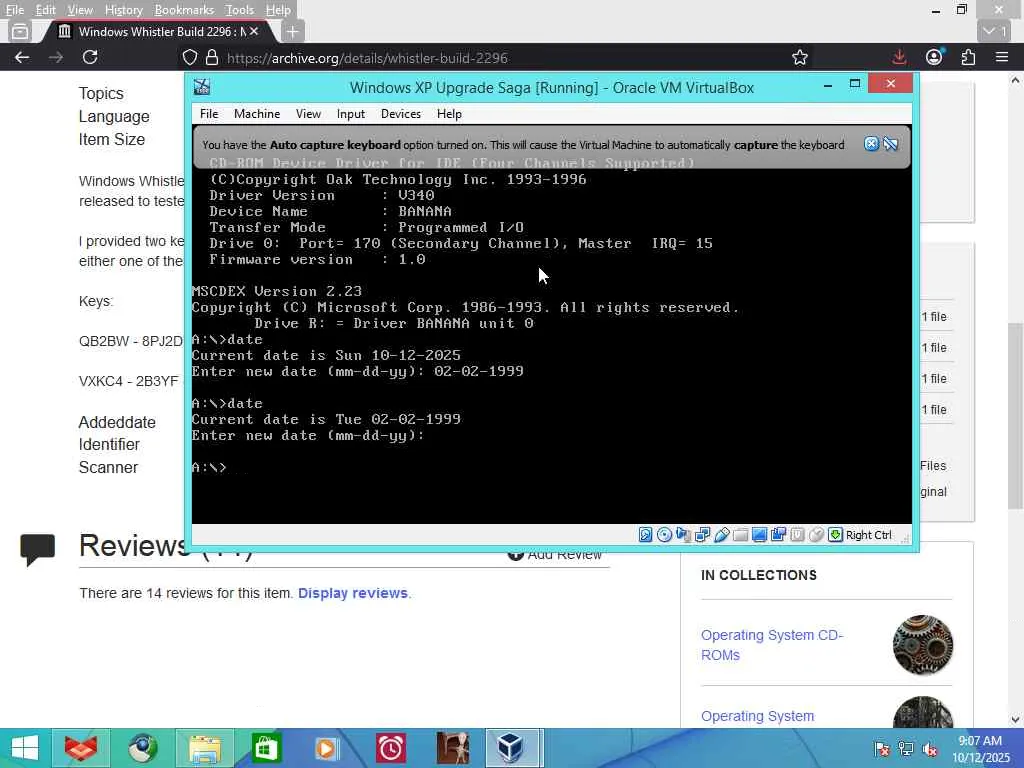The height and width of the screenshot is (768, 1024).
Task: Click the VirtualBox window title bar icon
Action: click(202, 87)
